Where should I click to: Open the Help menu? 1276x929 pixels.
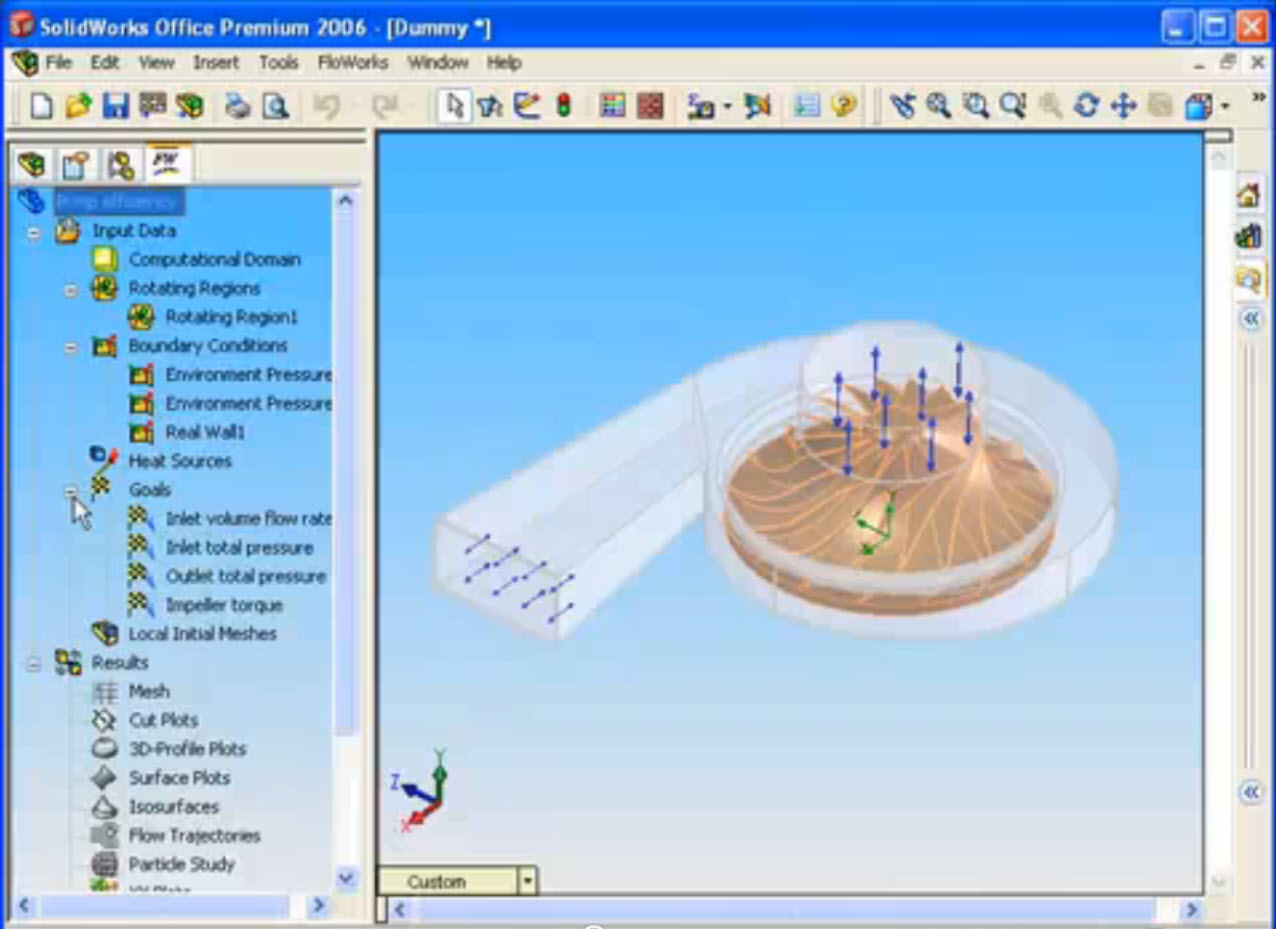504,62
